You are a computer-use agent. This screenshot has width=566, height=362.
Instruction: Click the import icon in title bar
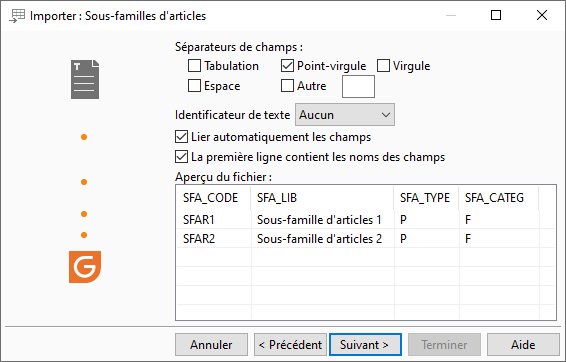17,16
